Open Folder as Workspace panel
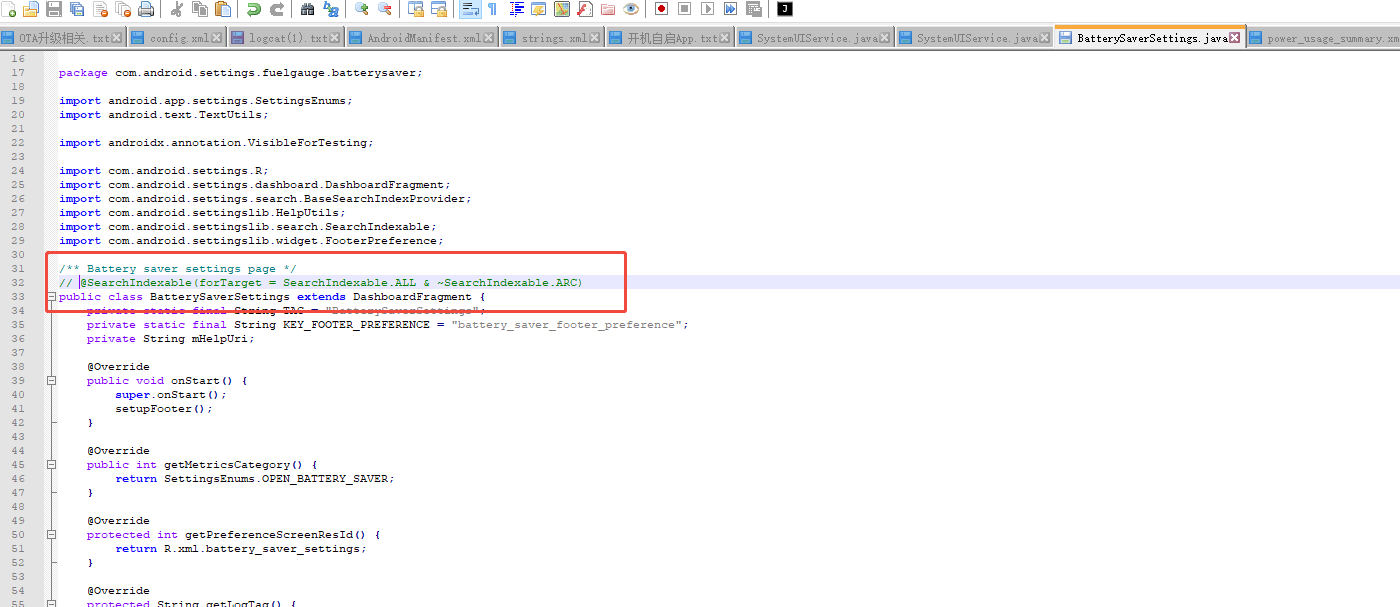 tap(608, 9)
